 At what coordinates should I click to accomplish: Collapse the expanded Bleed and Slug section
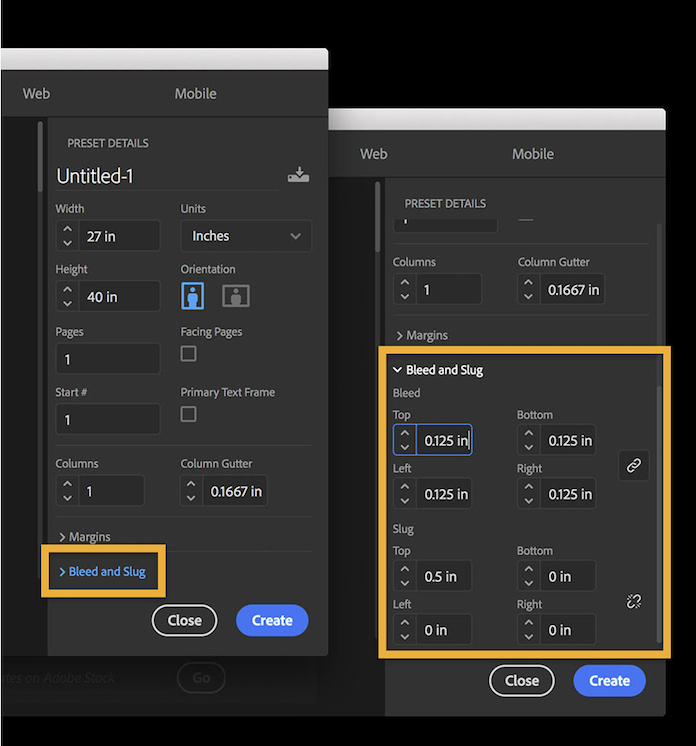438,370
